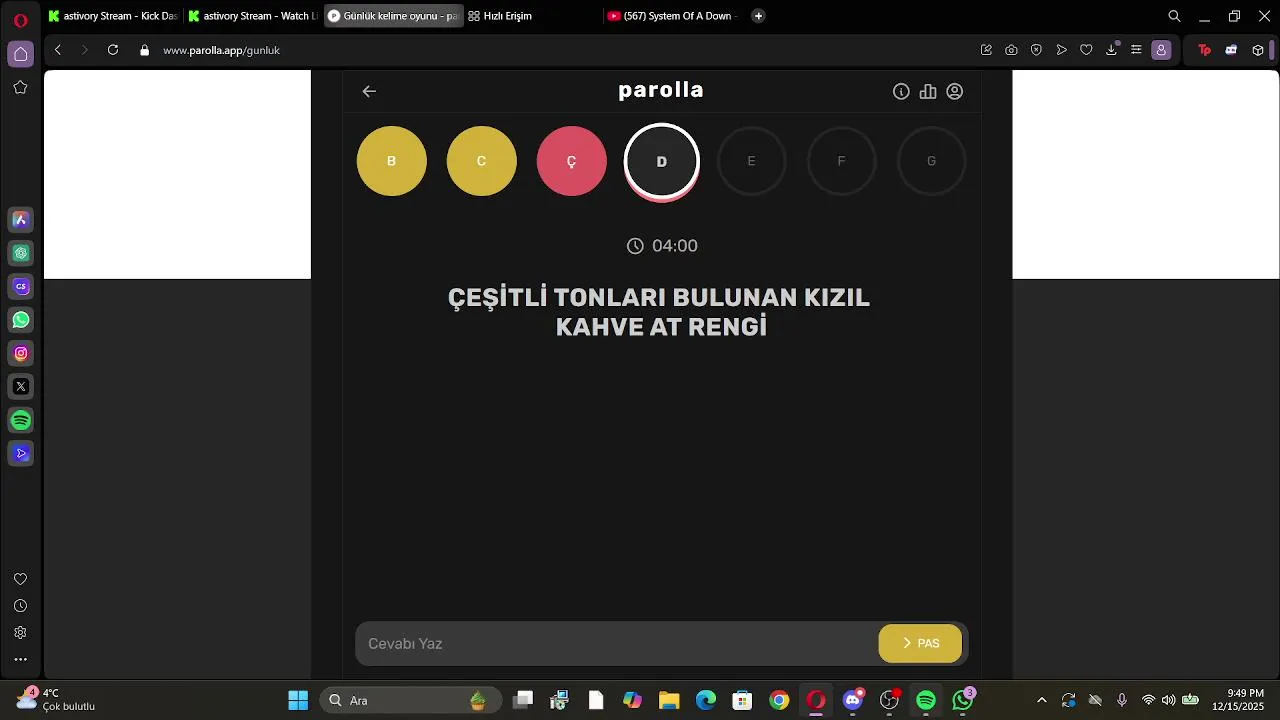Click the address bar showing www.parolla.app/gunluk

pyautogui.click(x=221, y=50)
